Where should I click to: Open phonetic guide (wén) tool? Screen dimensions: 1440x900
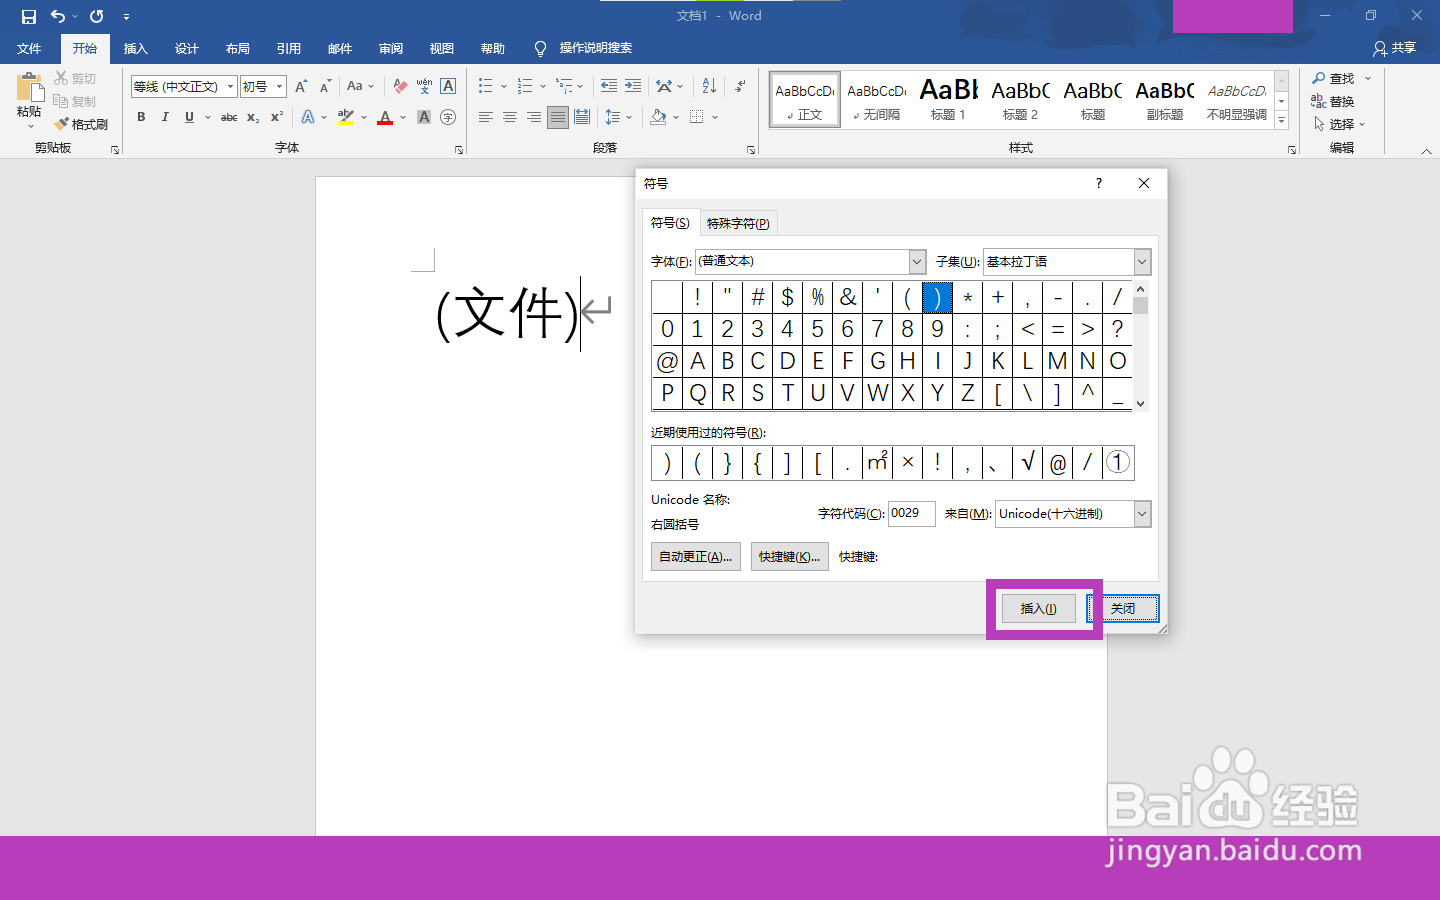pyautogui.click(x=424, y=87)
